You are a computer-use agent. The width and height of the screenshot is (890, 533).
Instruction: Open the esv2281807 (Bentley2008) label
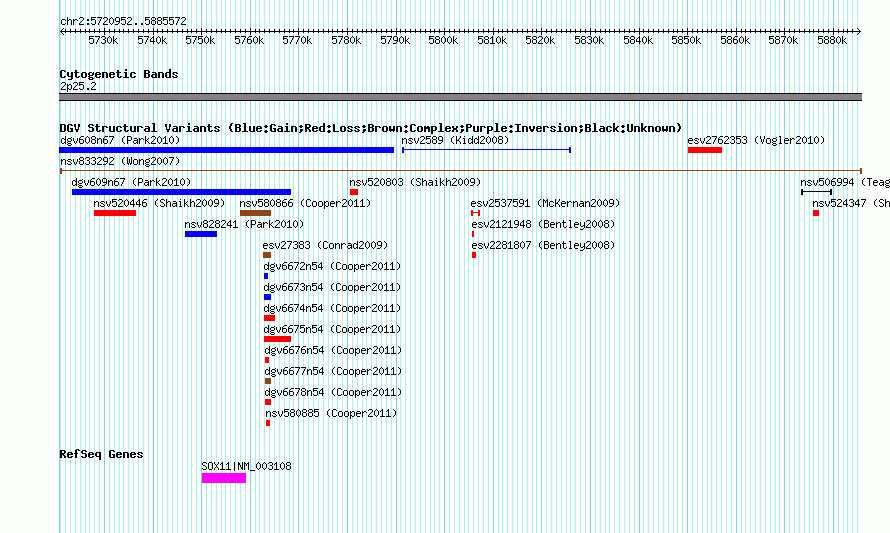pos(543,245)
